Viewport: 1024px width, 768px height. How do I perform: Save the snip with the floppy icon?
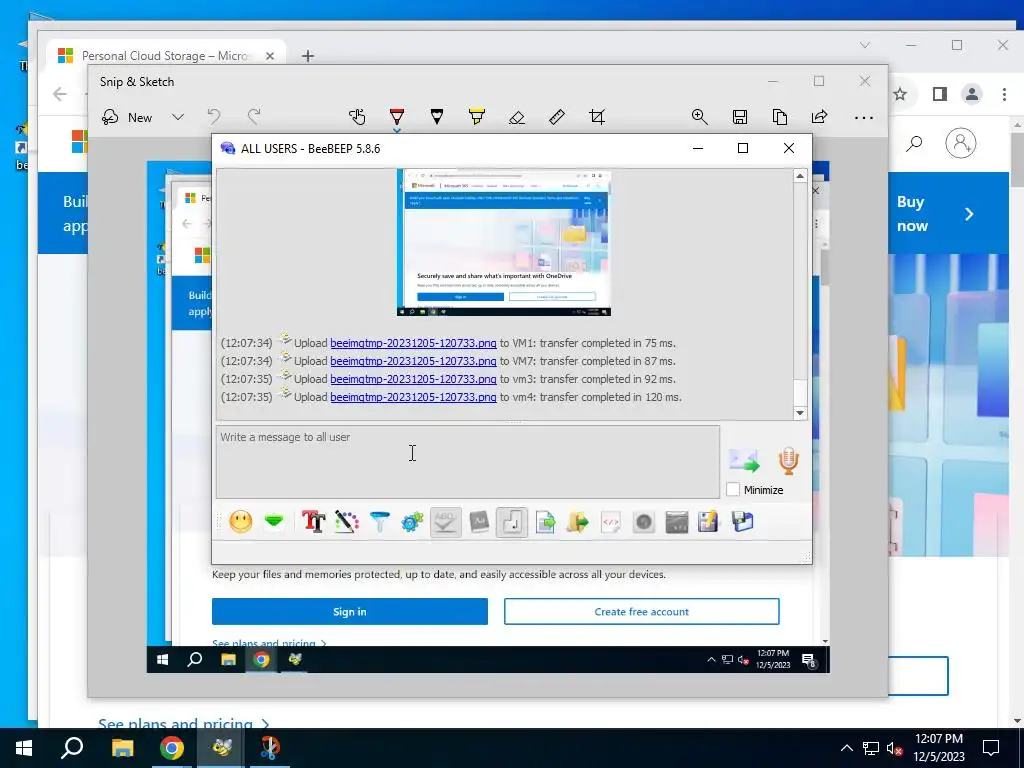(740, 117)
